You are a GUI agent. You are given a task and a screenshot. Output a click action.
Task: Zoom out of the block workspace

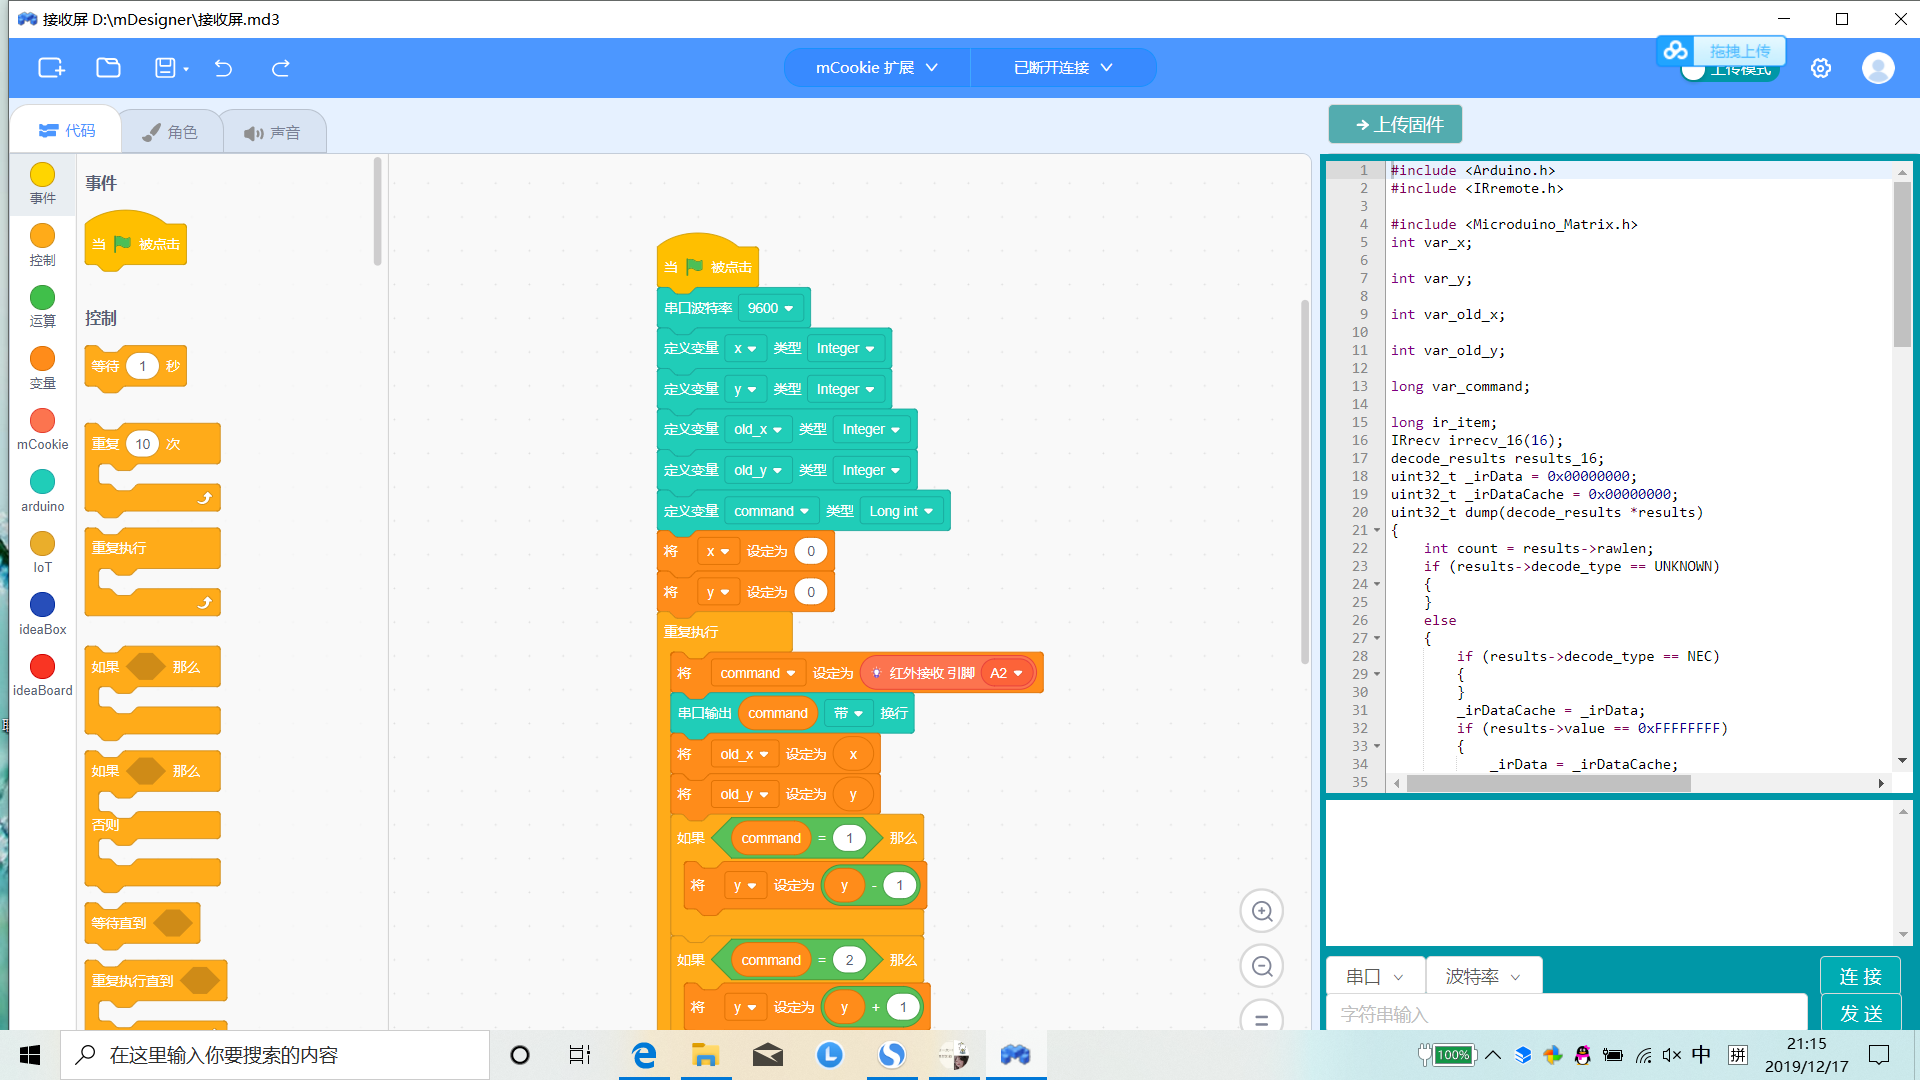point(1262,966)
